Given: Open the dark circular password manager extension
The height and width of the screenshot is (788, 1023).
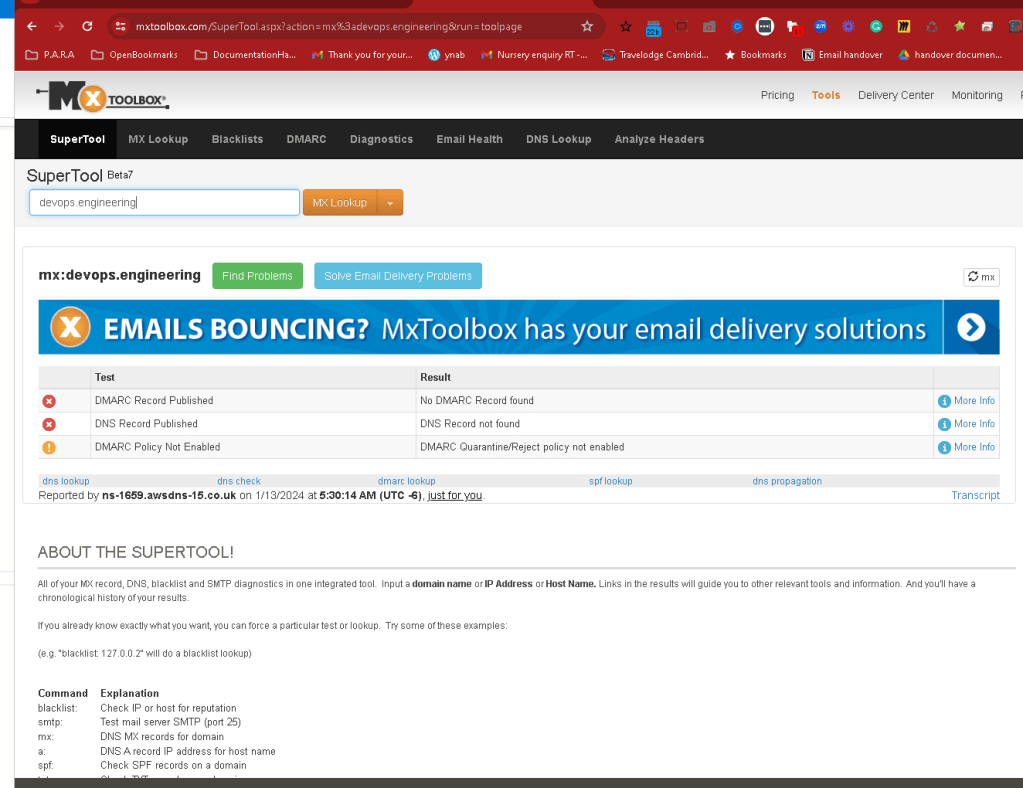Looking at the screenshot, I should [x=765, y=27].
